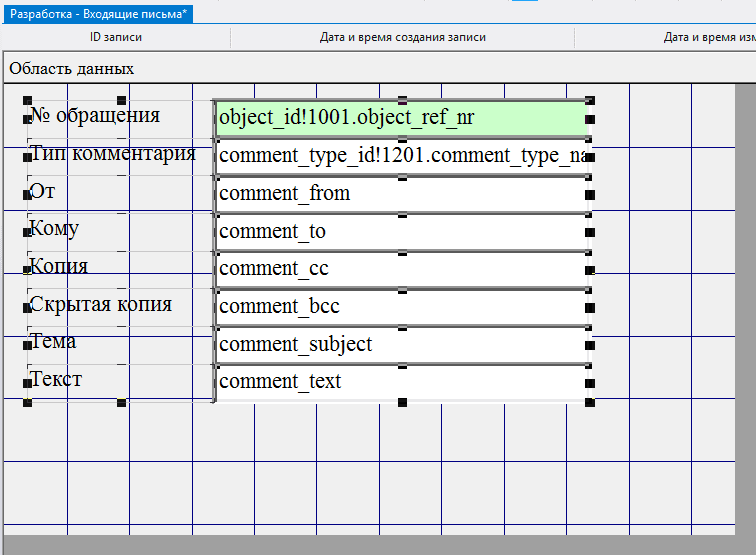Click the comment_to field
Viewport: 756px width, 555px height.
pyautogui.click(x=401, y=232)
